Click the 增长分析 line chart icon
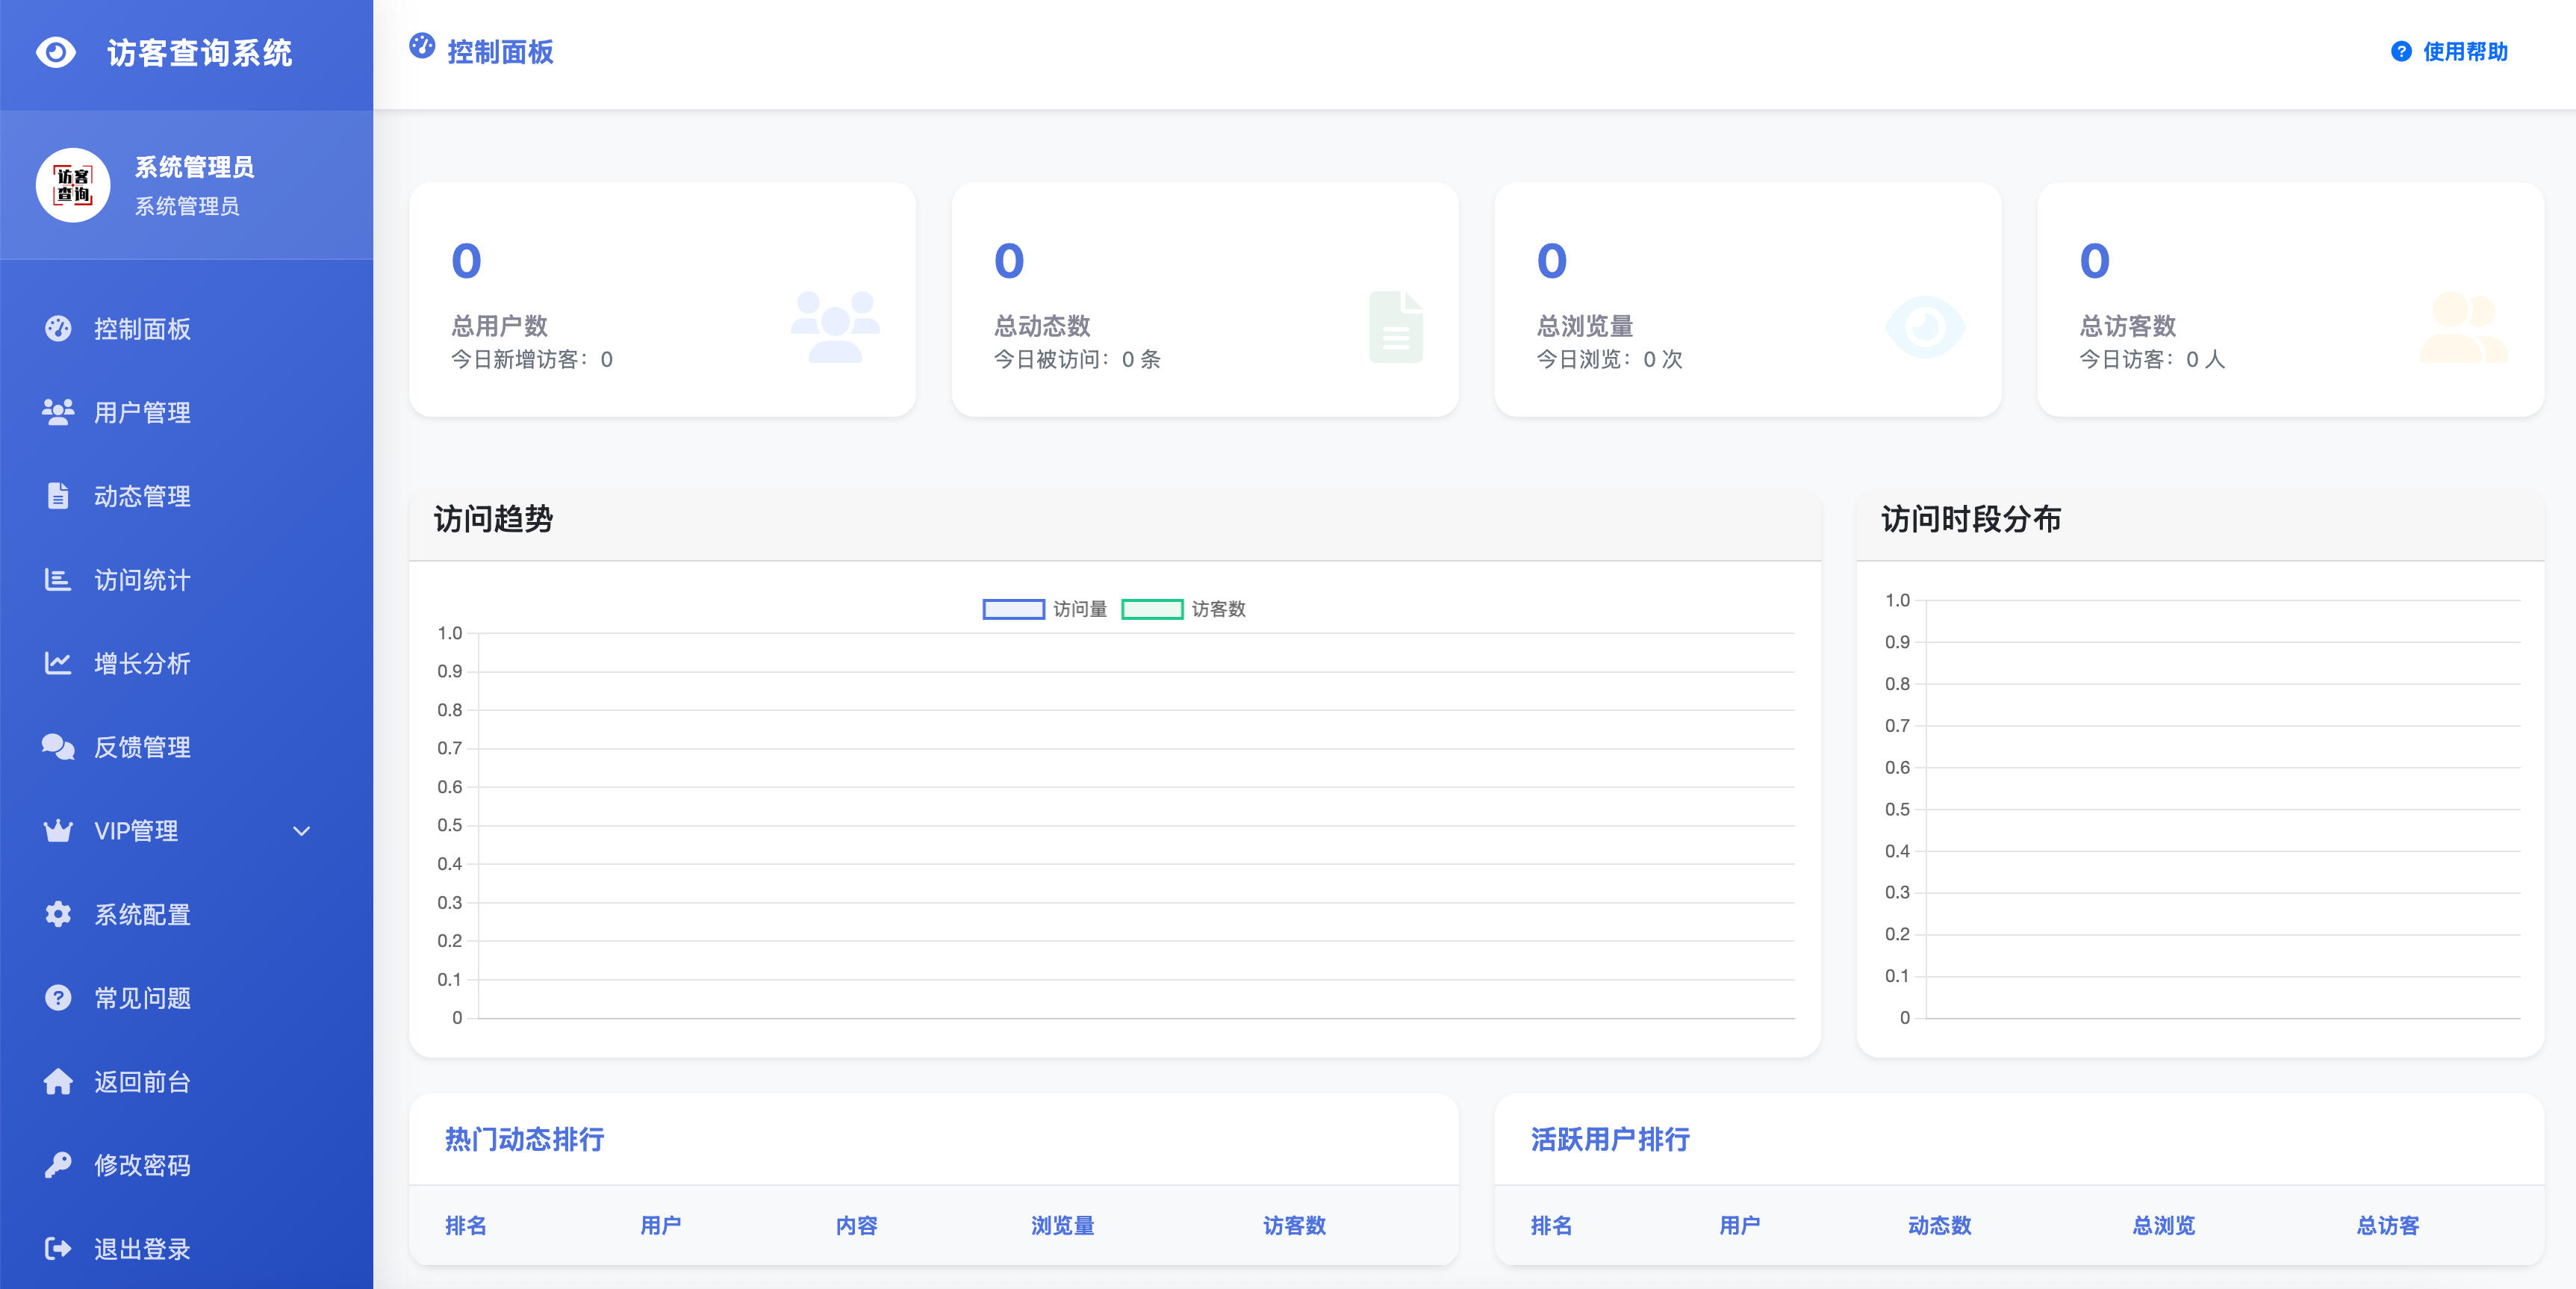 pos(58,663)
